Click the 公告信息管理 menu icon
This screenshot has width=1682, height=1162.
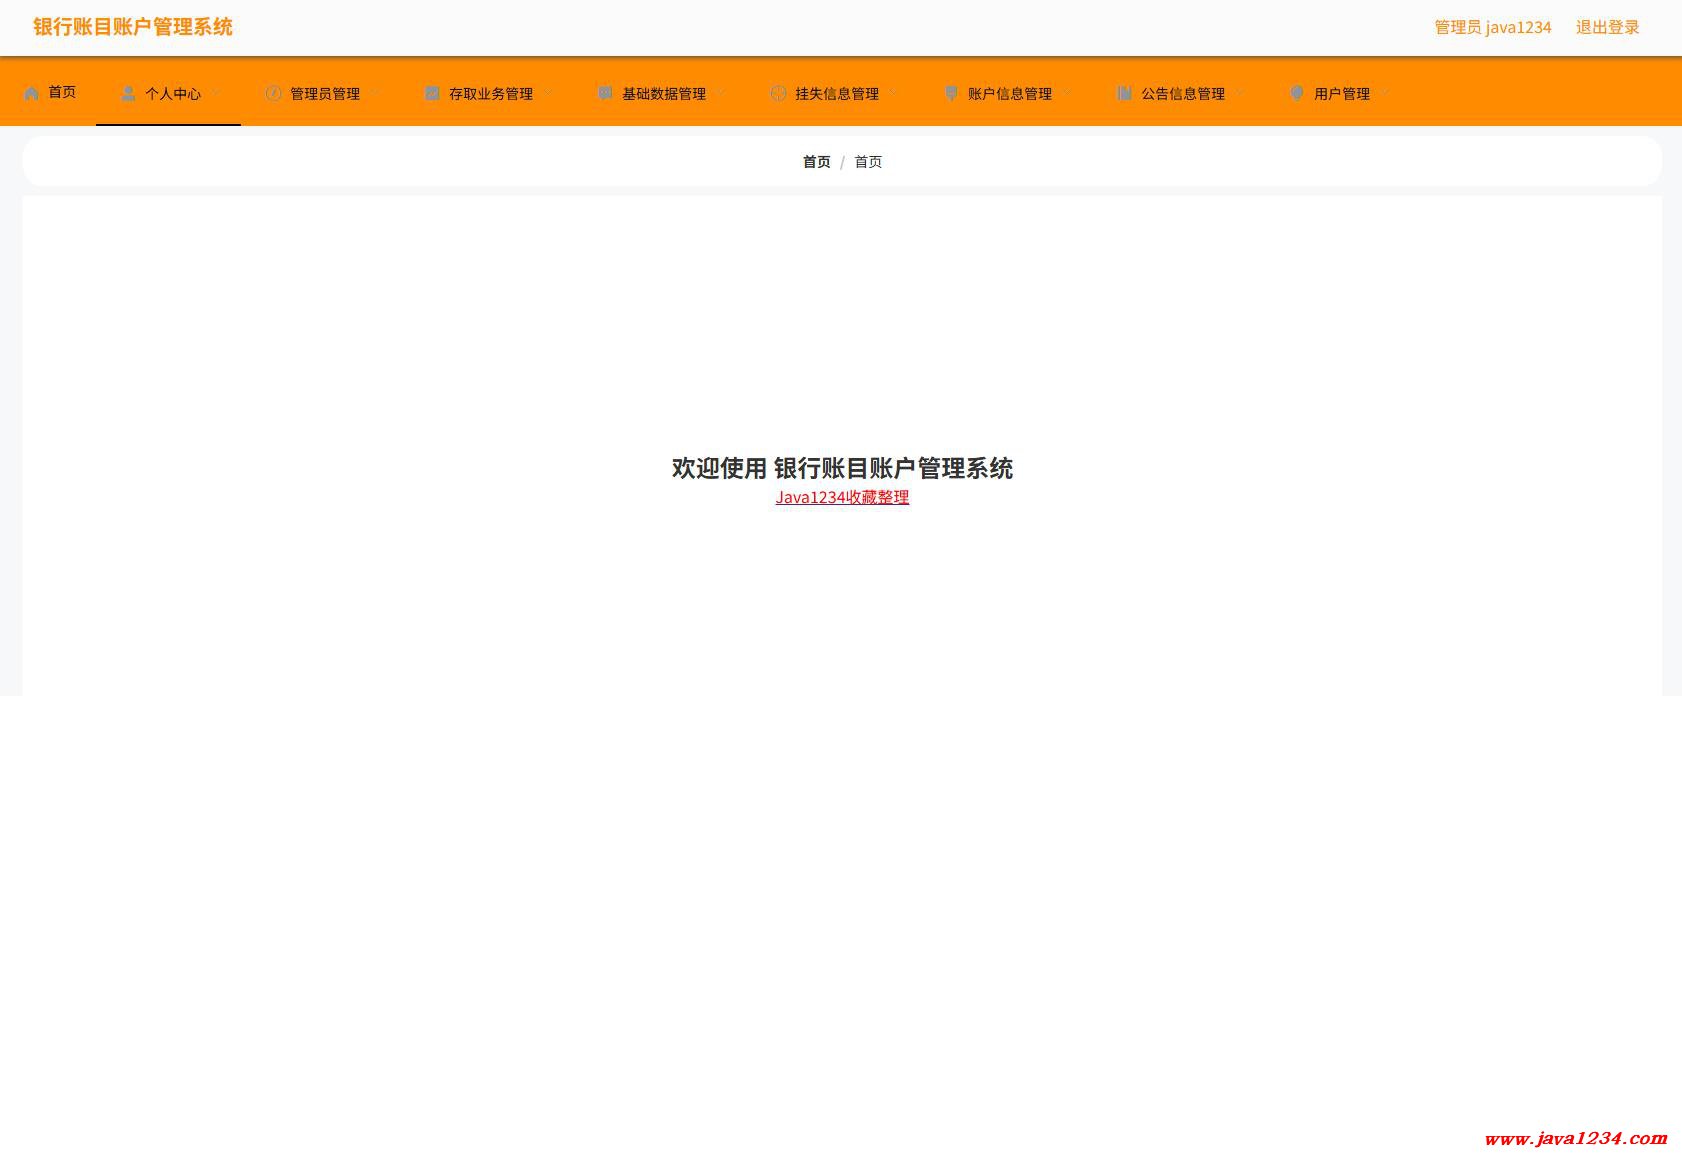click(1124, 93)
